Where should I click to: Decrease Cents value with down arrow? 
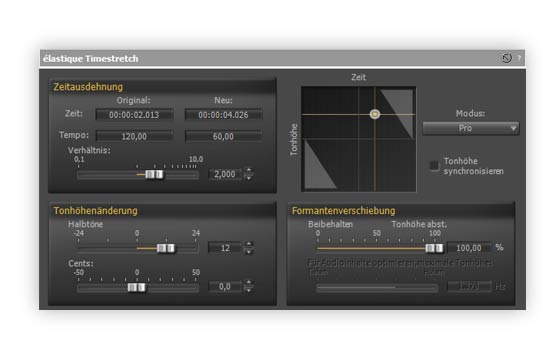249,290
